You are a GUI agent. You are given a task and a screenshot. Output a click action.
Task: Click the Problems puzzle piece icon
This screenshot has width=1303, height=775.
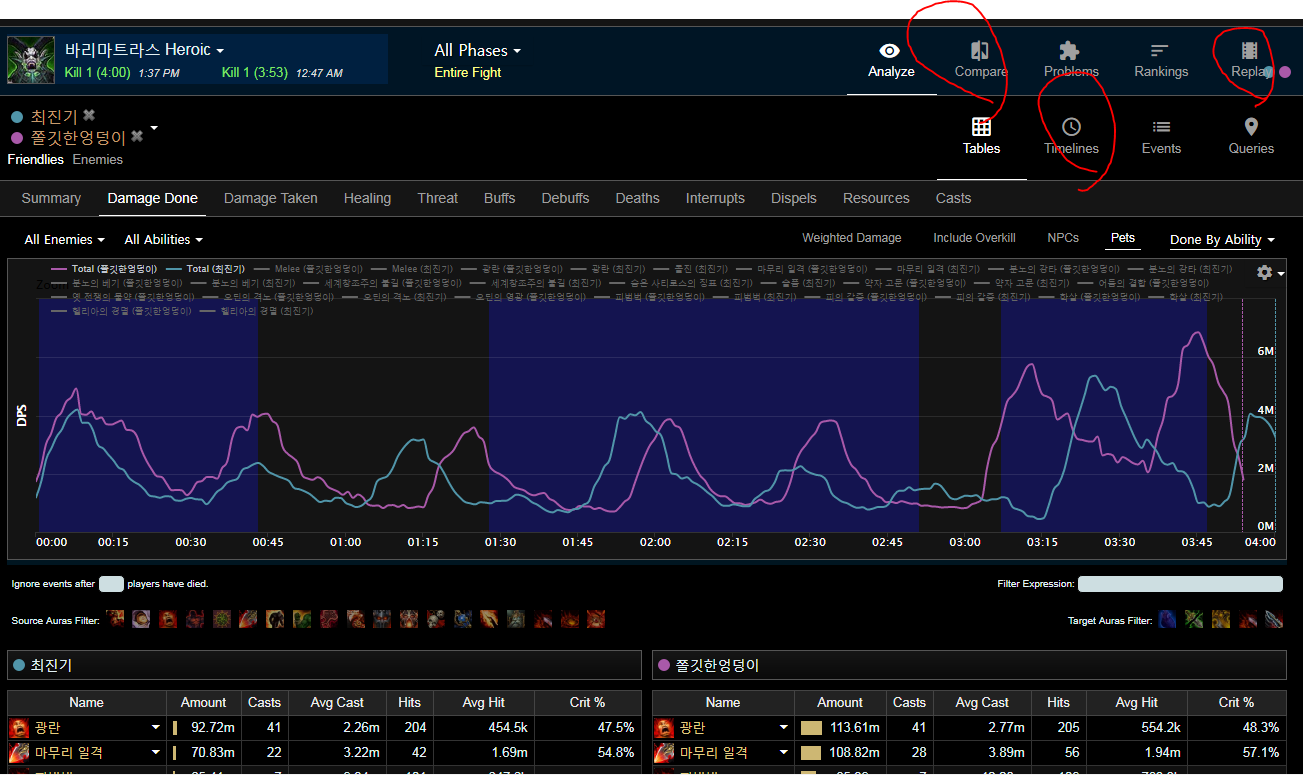(1070, 51)
